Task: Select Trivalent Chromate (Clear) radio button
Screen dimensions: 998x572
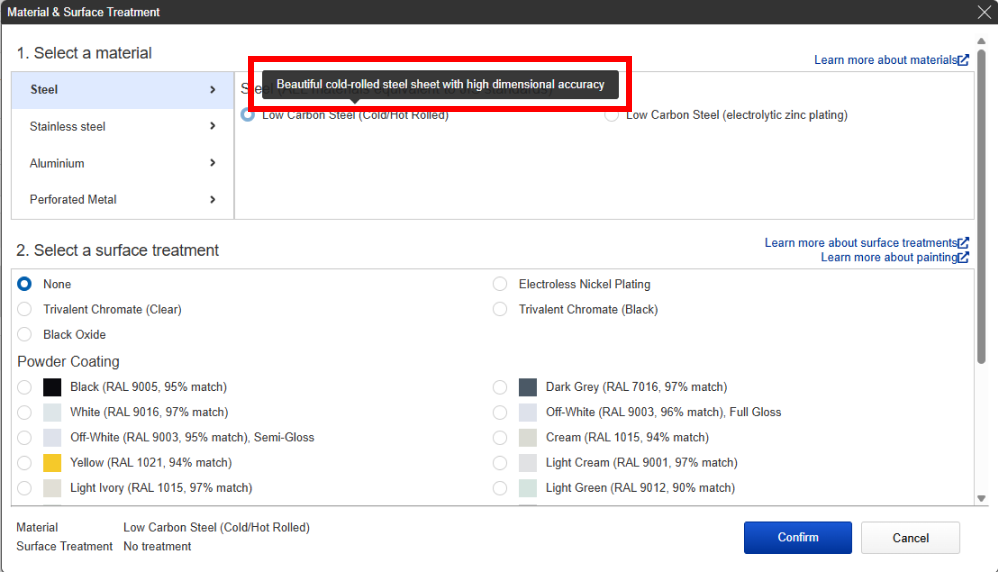Action: click(24, 309)
